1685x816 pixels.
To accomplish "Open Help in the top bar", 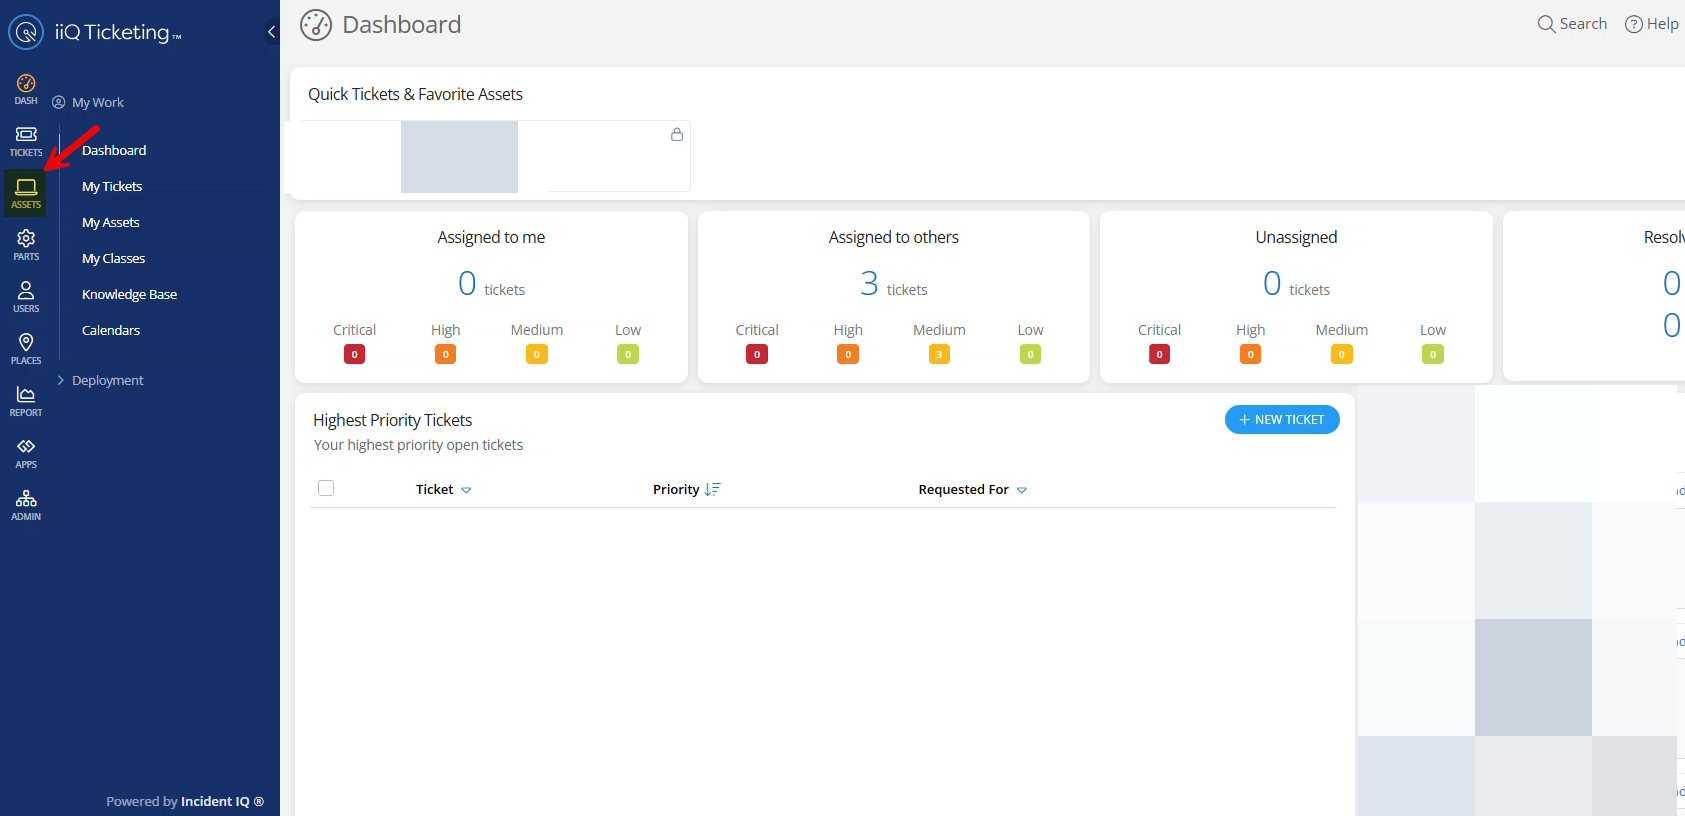I will (1652, 24).
